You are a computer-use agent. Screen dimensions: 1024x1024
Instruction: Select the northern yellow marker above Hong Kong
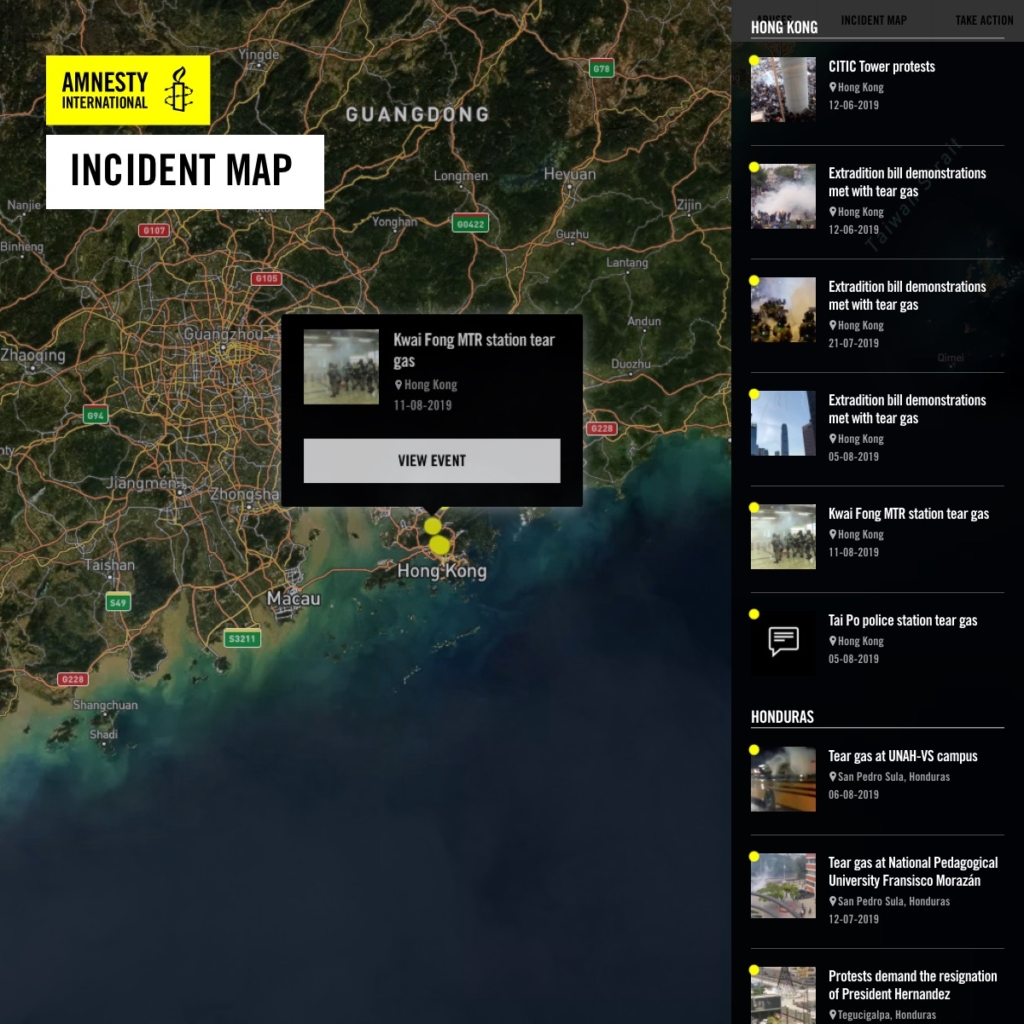432,526
